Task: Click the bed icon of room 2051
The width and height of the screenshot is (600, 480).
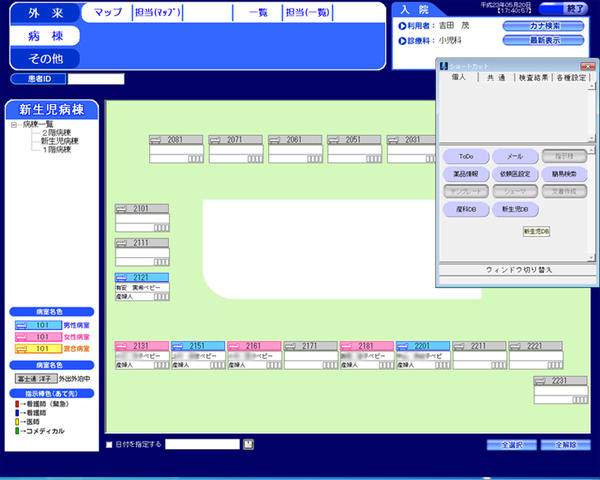Action: point(333,140)
